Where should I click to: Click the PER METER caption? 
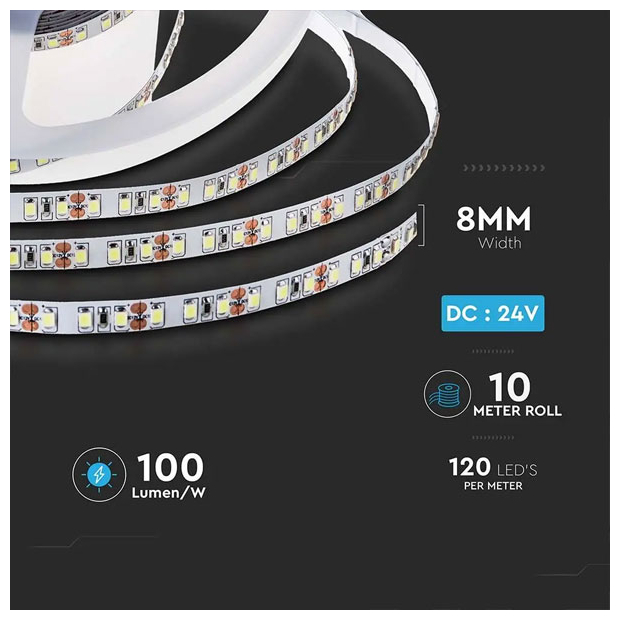(493, 486)
